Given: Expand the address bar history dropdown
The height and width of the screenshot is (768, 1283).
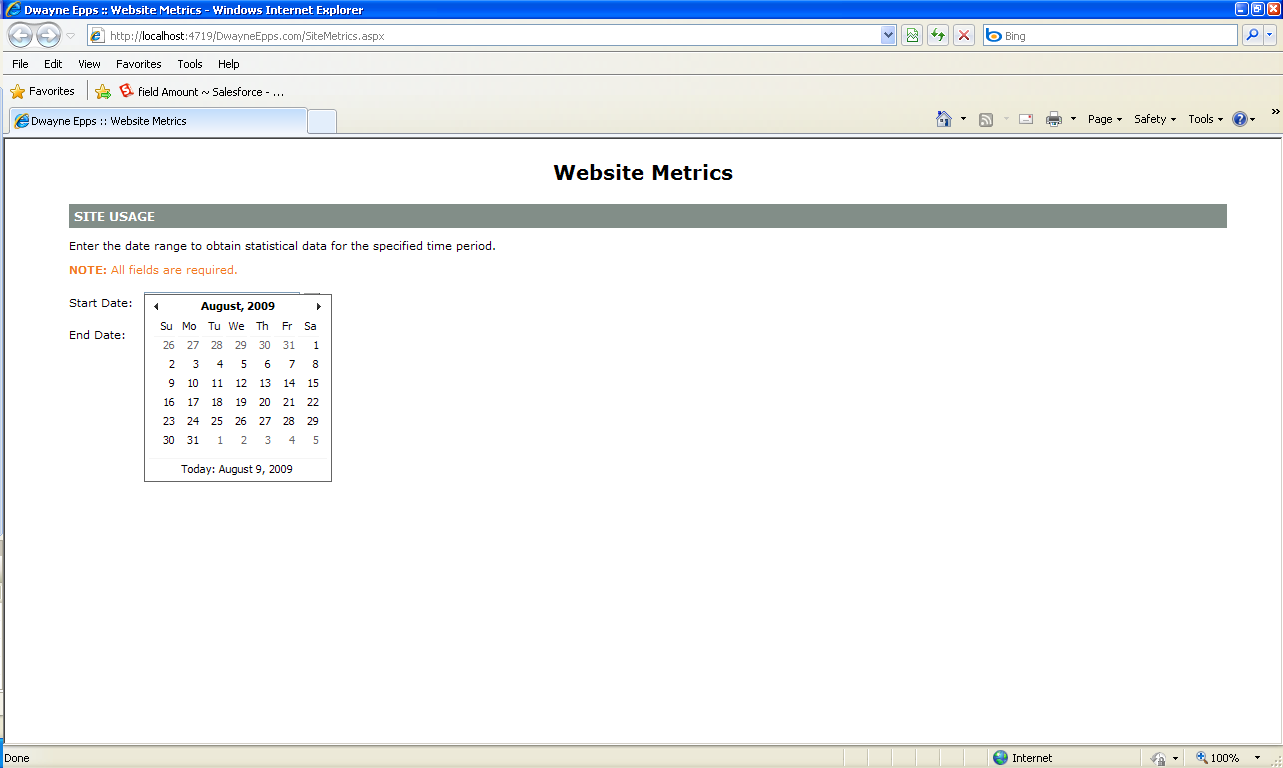Looking at the screenshot, I should pos(888,36).
